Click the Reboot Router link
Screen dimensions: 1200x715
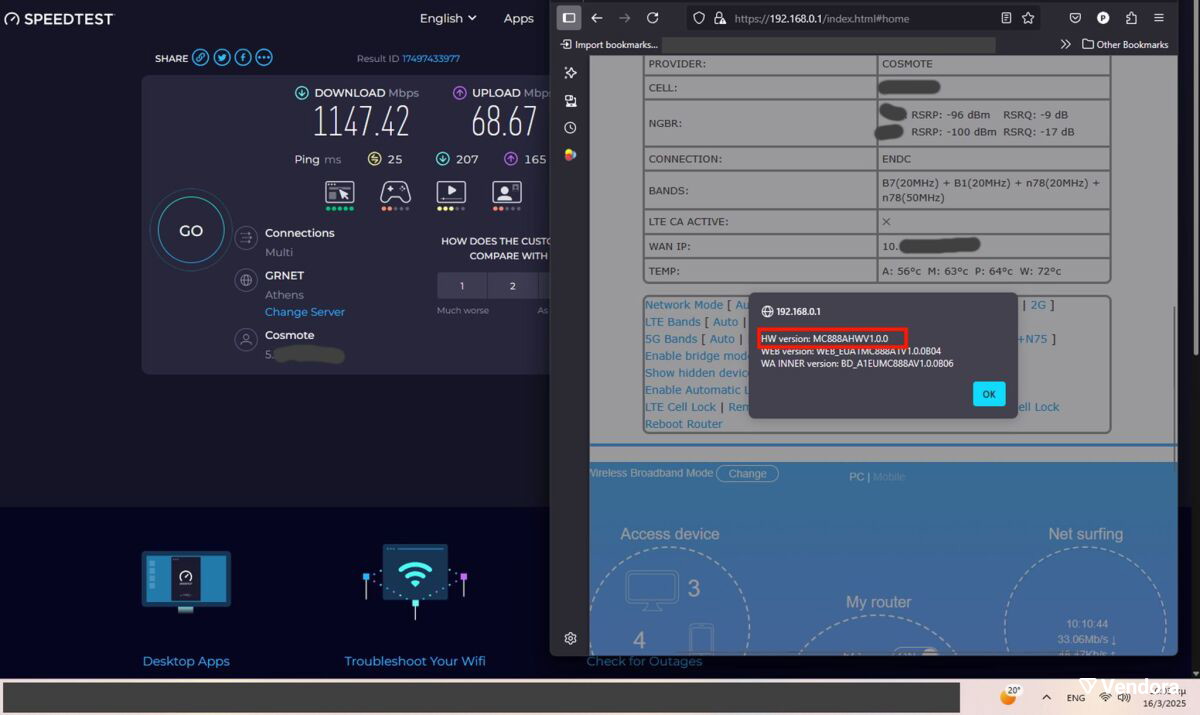point(684,424)
